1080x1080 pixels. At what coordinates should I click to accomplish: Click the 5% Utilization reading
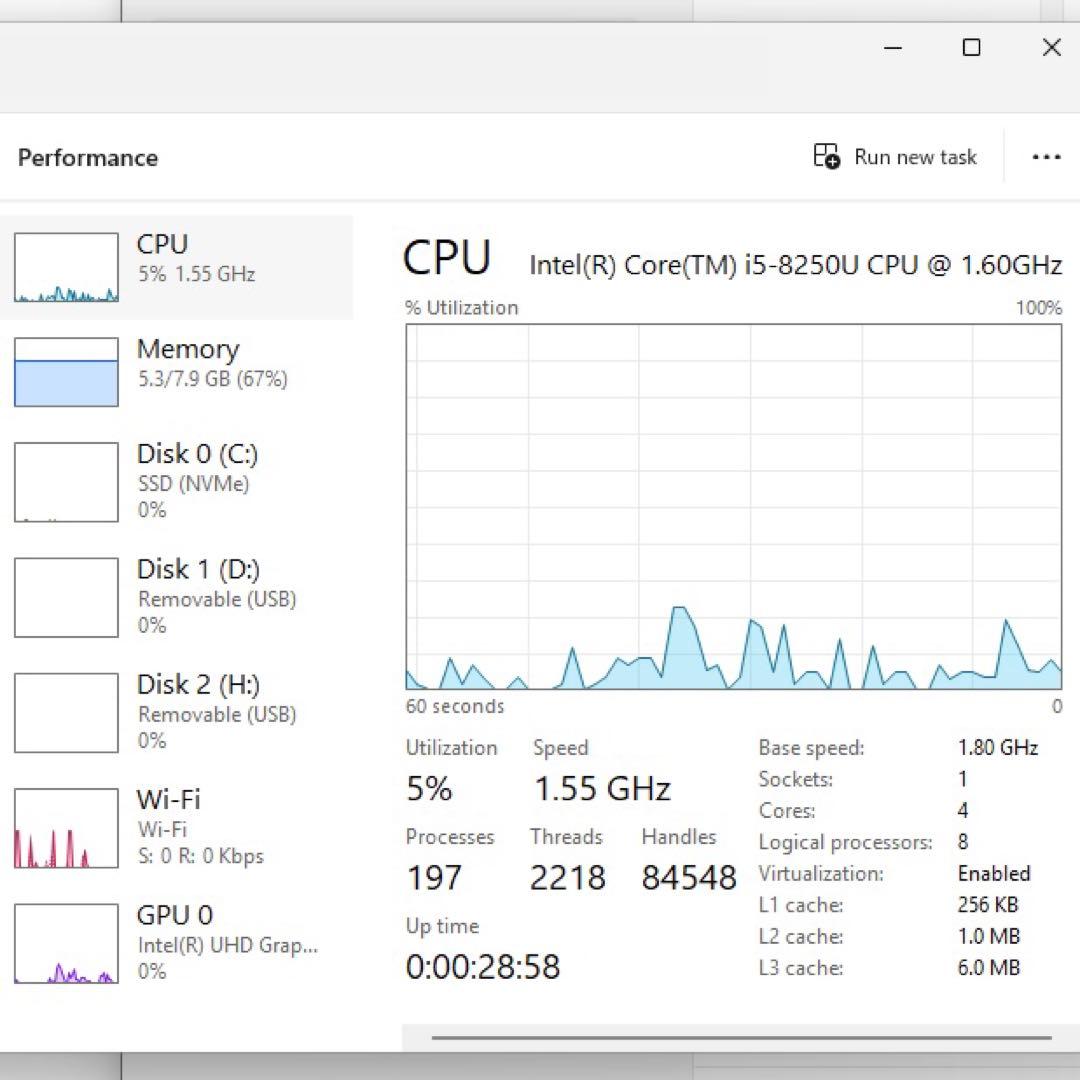(x=429, y=788)
